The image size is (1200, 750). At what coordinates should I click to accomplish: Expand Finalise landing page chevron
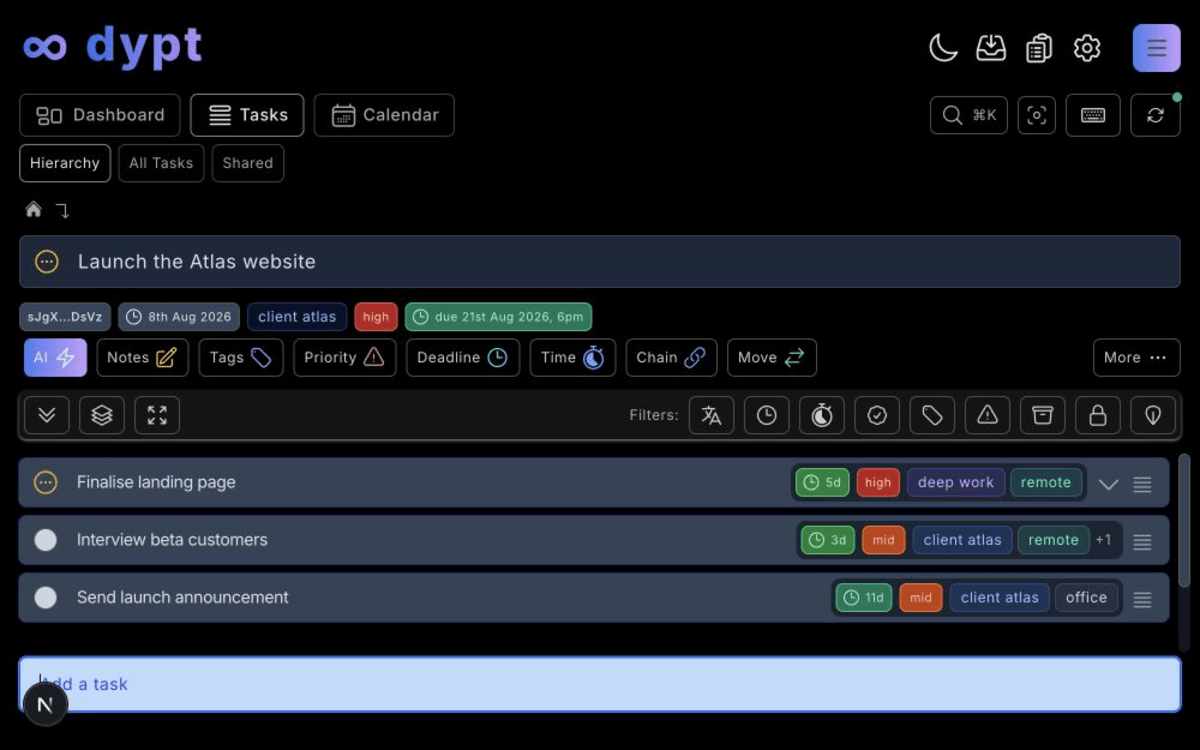click(x=1108, y=484)
